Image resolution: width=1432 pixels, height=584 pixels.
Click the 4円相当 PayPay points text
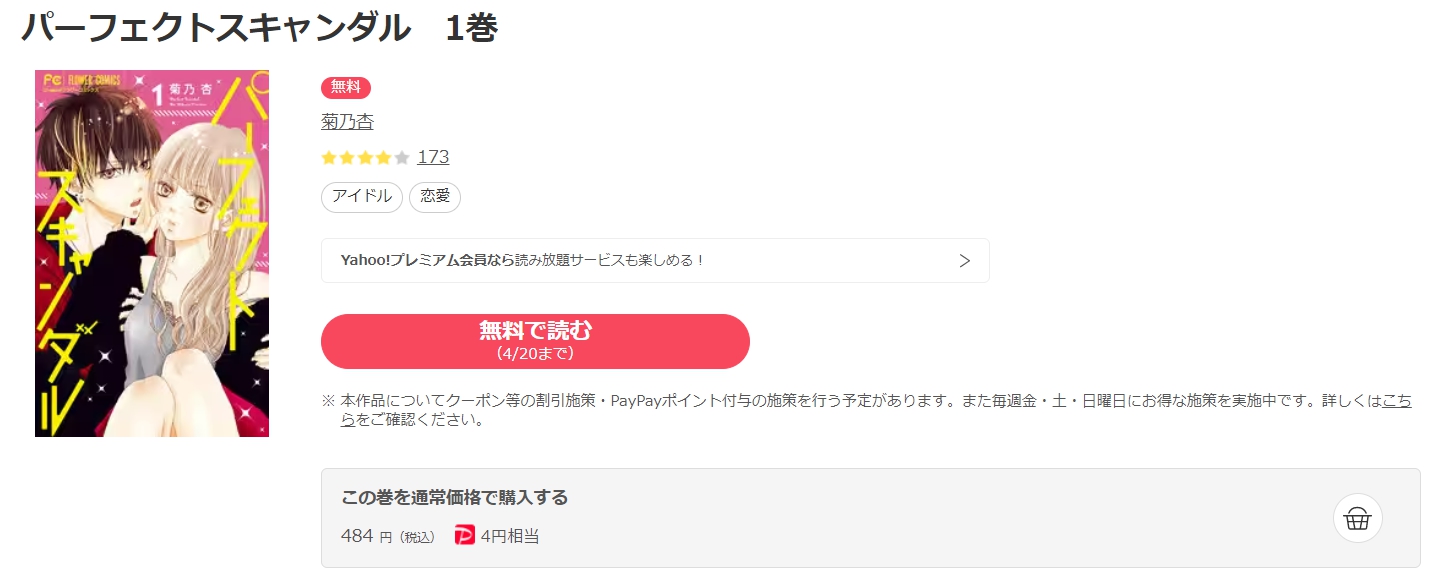pyautogui.click(x=510, y=536)
